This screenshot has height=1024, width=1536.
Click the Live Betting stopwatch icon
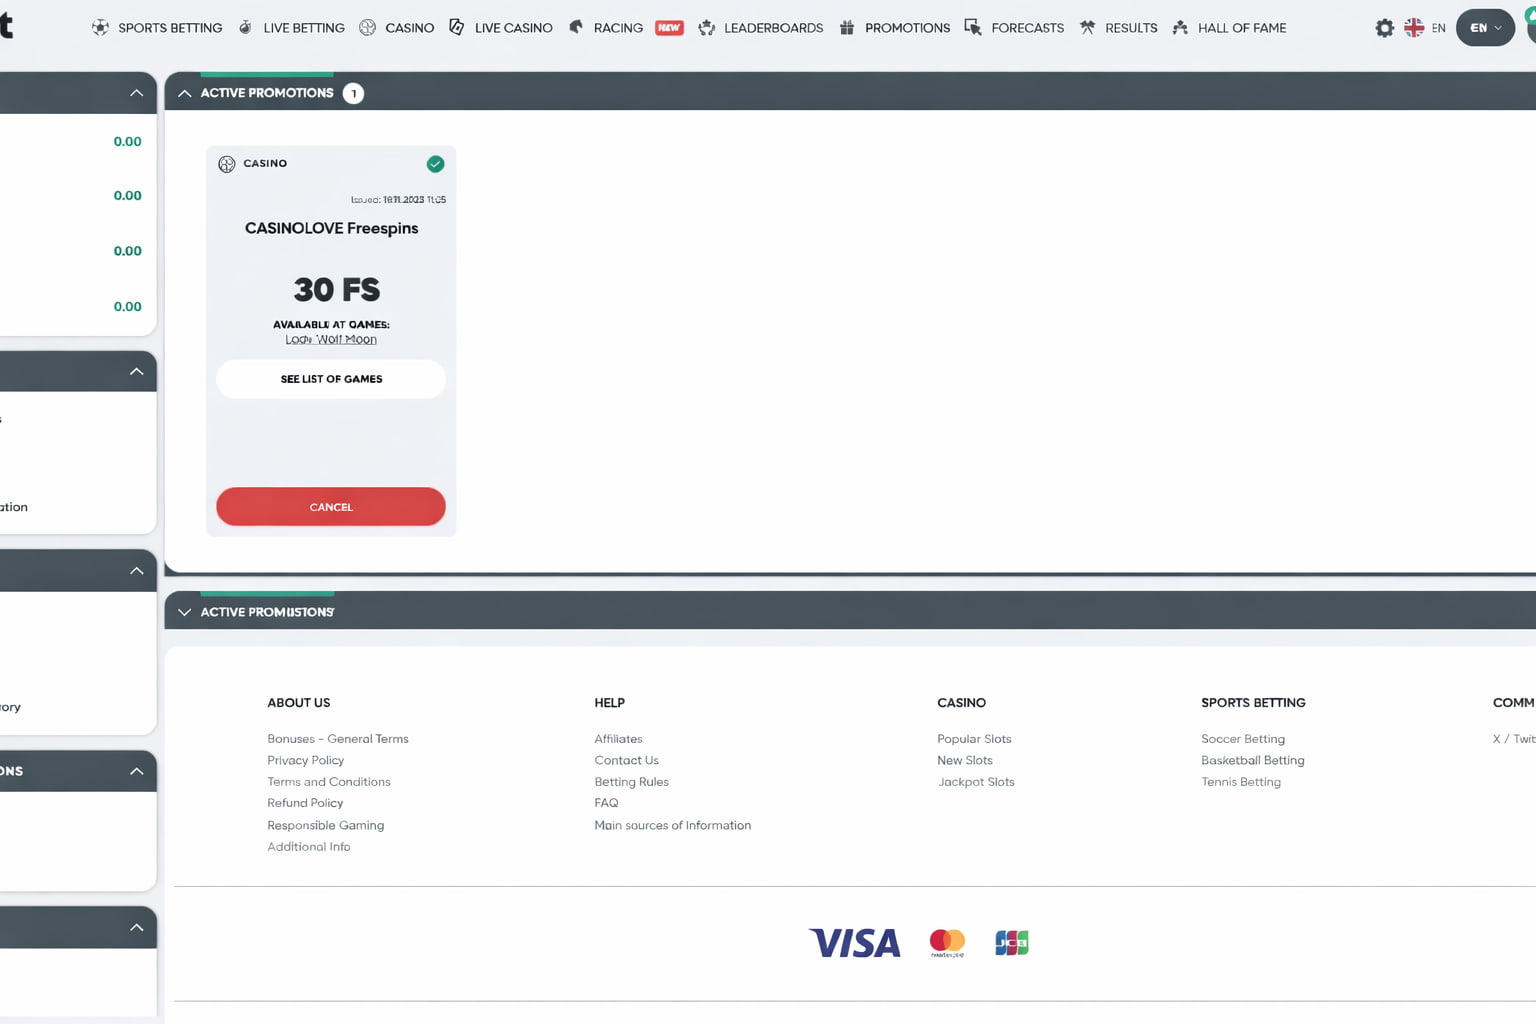pyautogui.click(x=245, y=28)
